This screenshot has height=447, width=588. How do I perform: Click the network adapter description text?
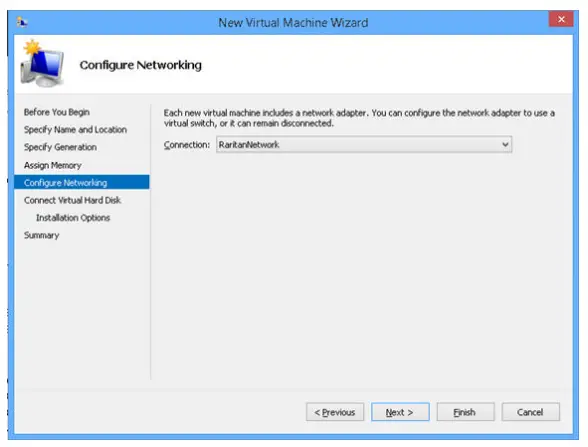[359, 118]
